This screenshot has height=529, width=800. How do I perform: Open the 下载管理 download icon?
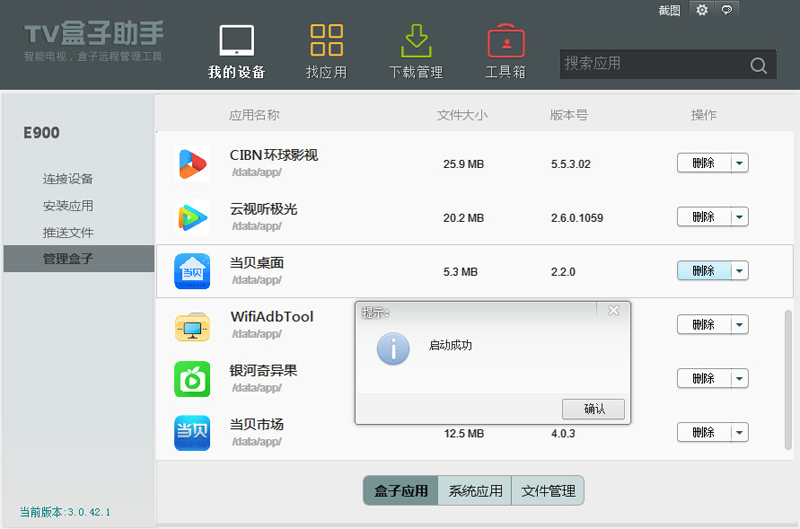pos(416,41)
